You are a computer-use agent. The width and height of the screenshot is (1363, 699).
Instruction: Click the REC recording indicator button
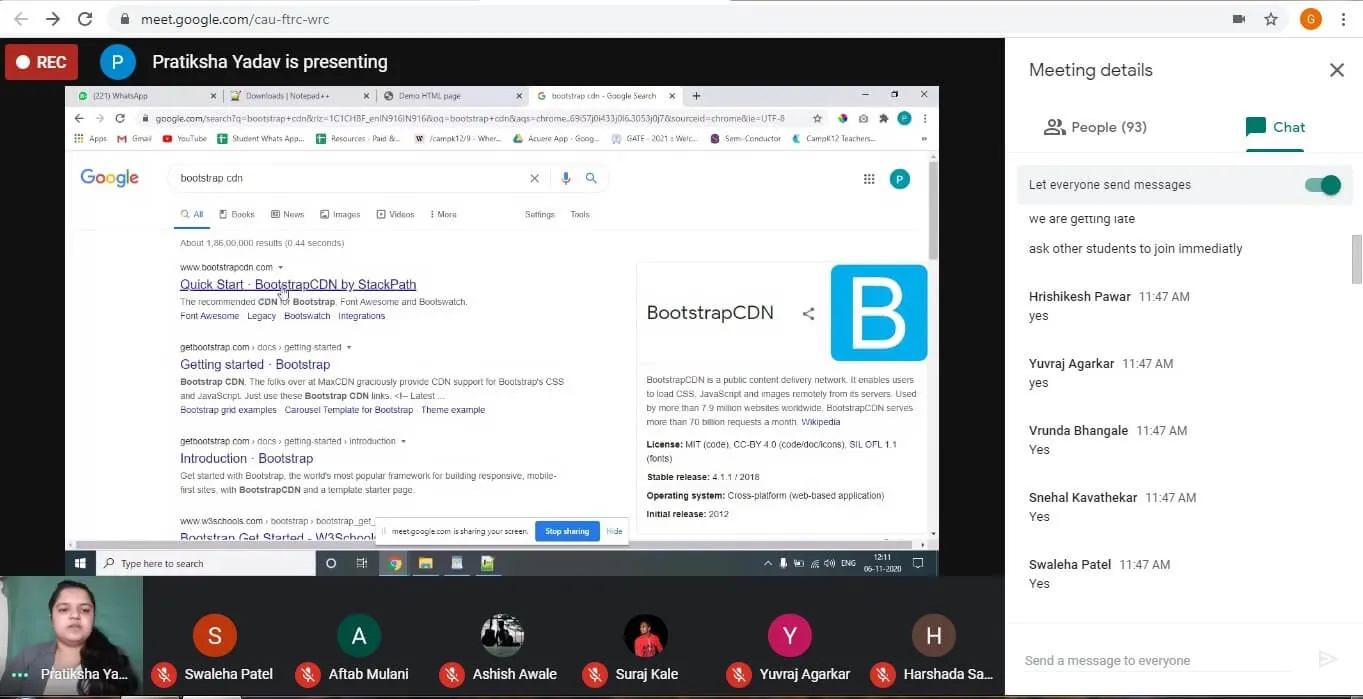pyautogui.click(x=41, y=62)
